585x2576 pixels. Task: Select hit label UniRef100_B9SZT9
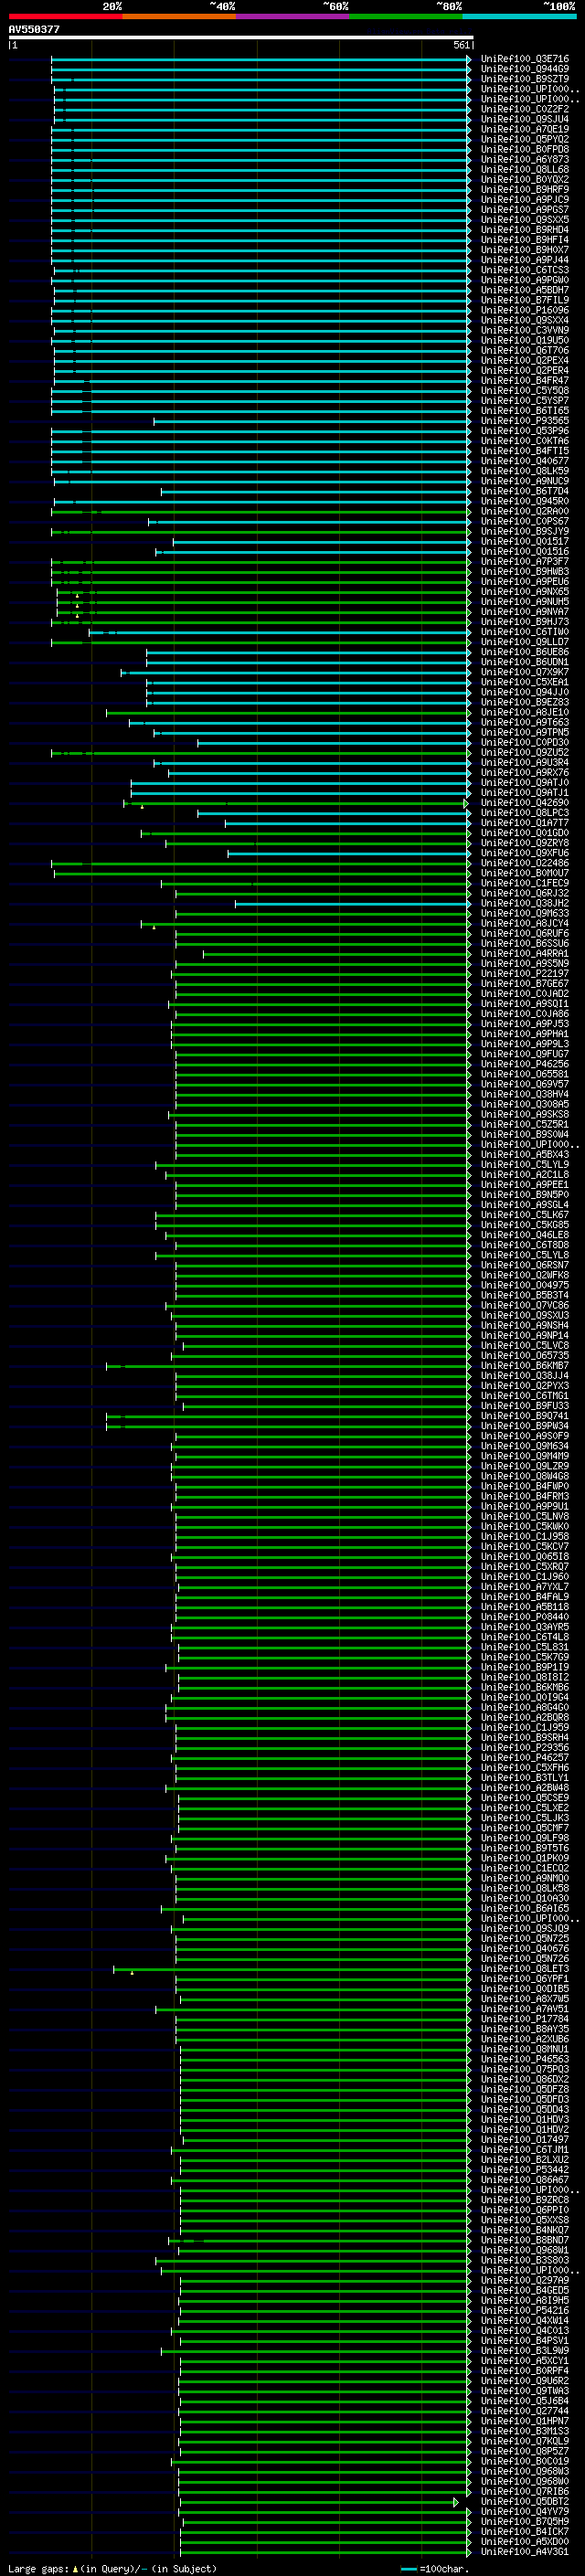[x=525, y=79]
